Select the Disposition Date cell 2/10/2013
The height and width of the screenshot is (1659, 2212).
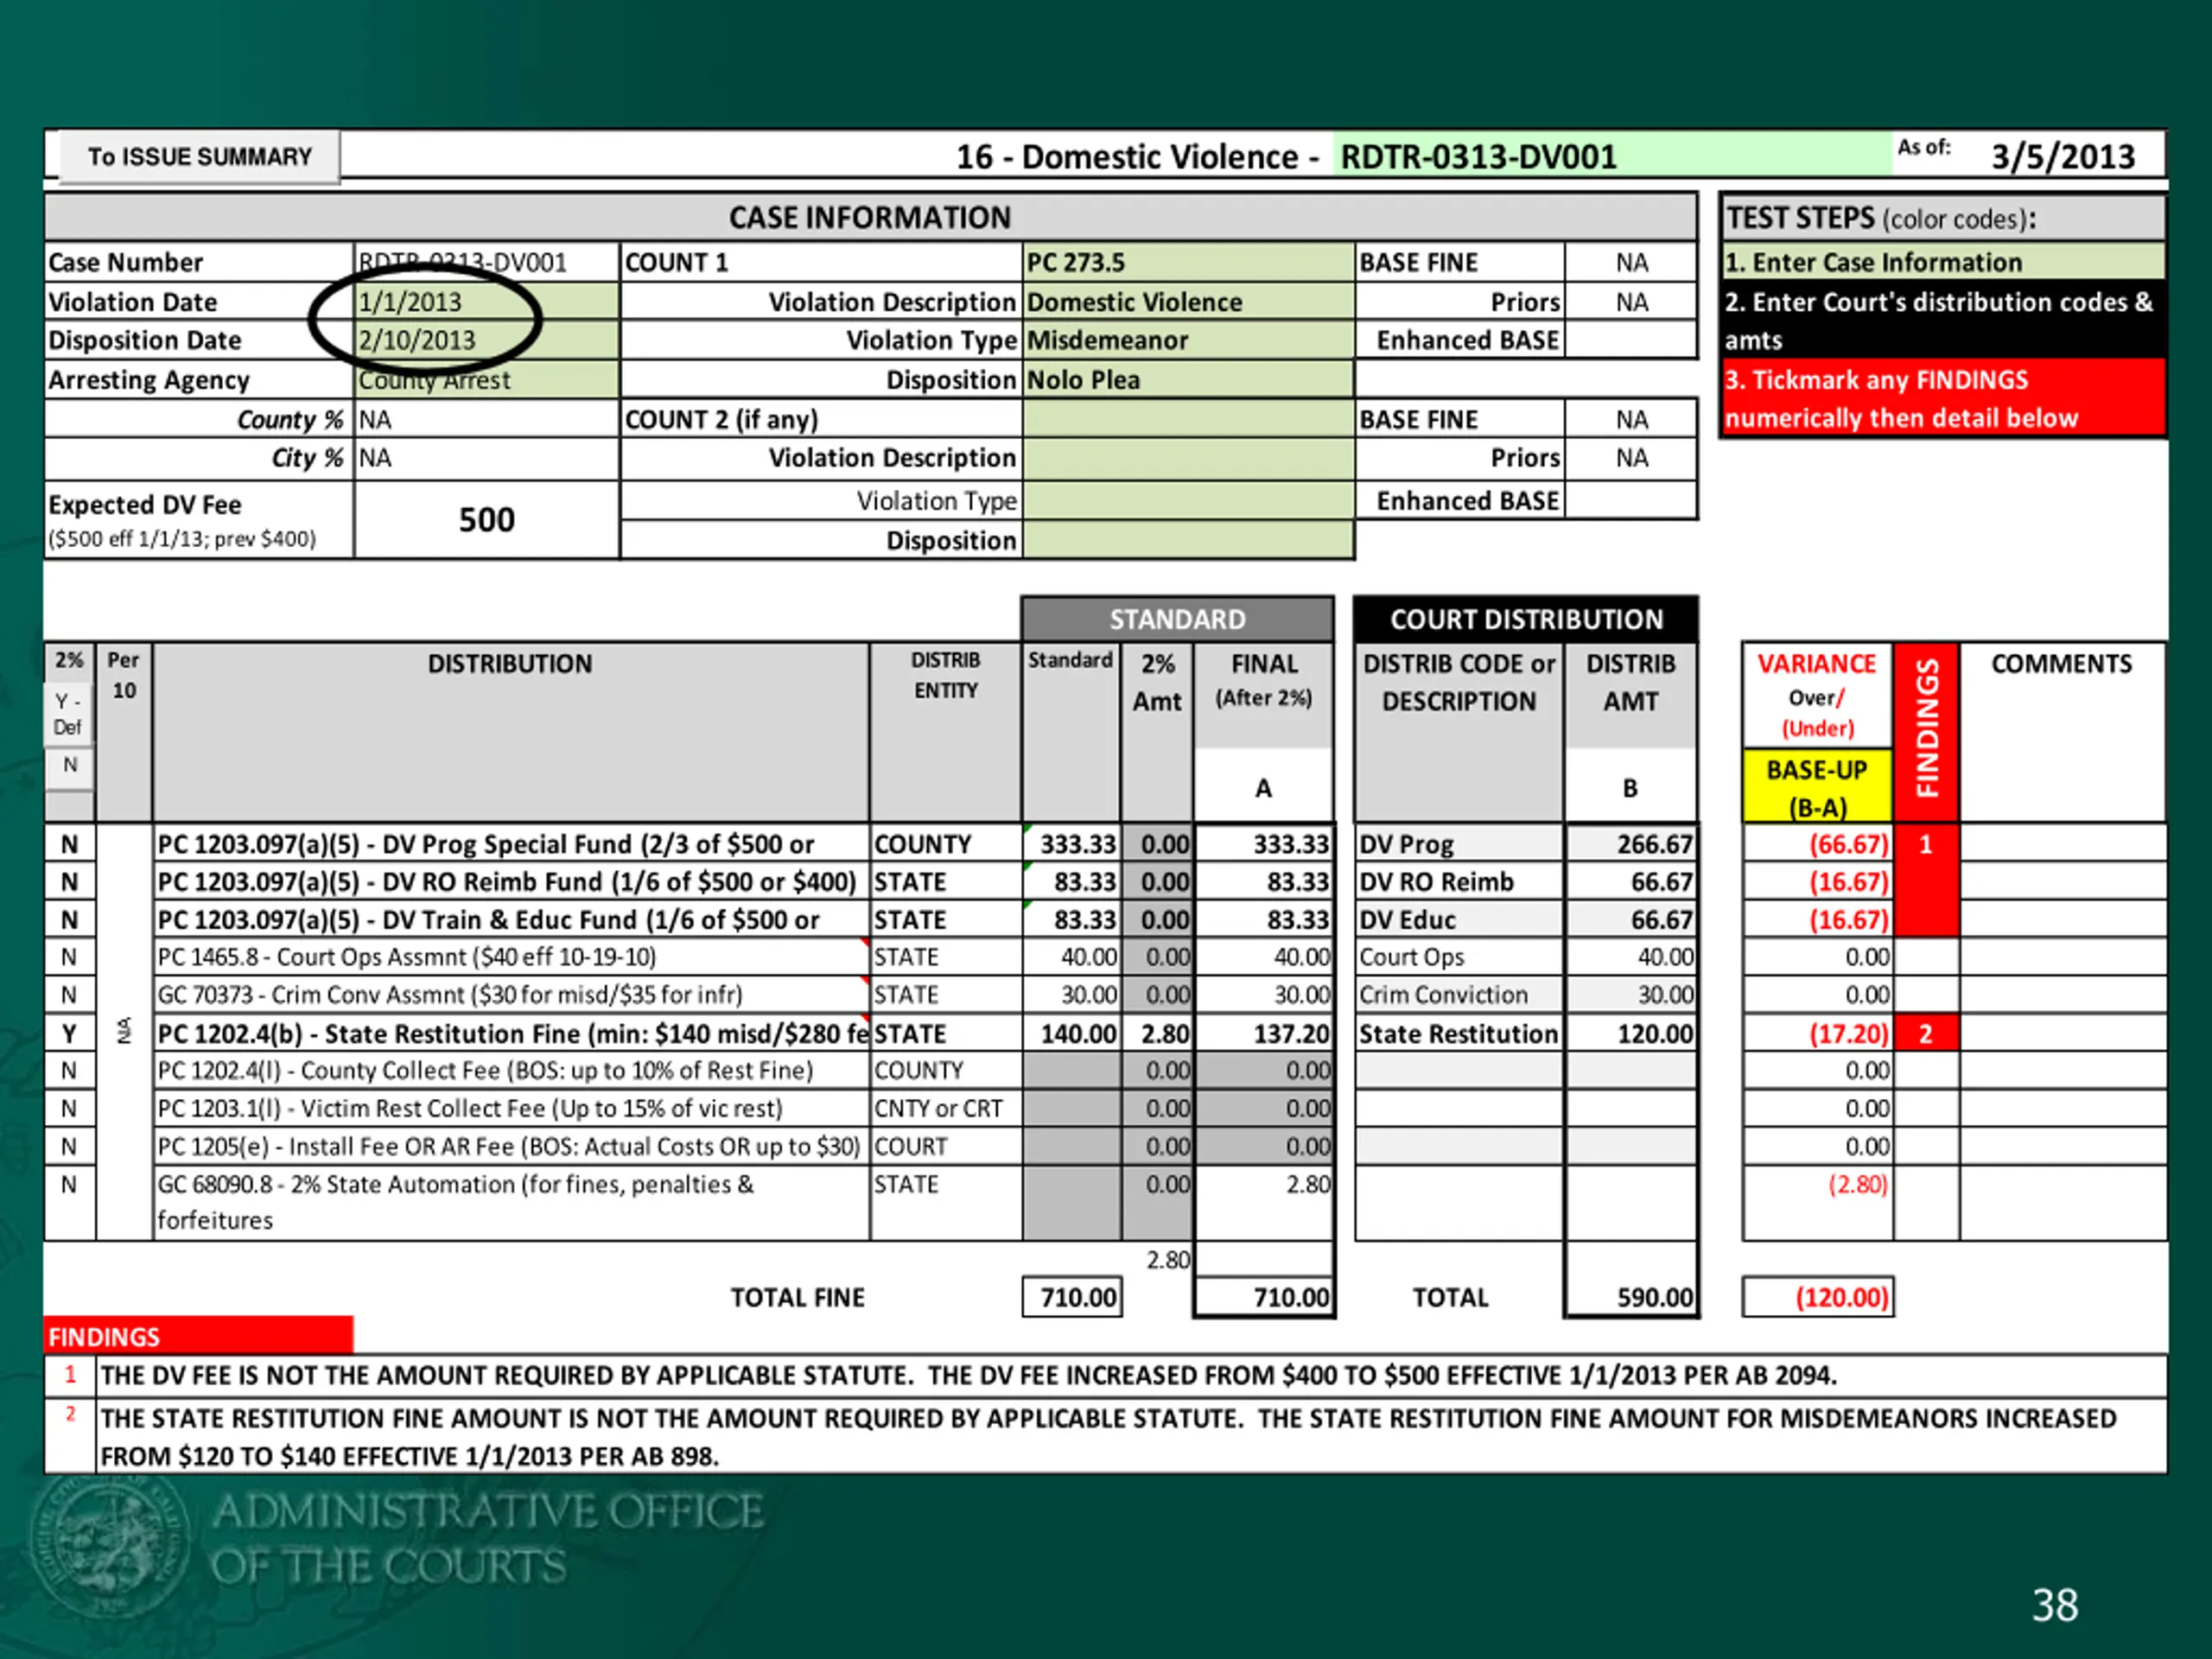(487, 340)
